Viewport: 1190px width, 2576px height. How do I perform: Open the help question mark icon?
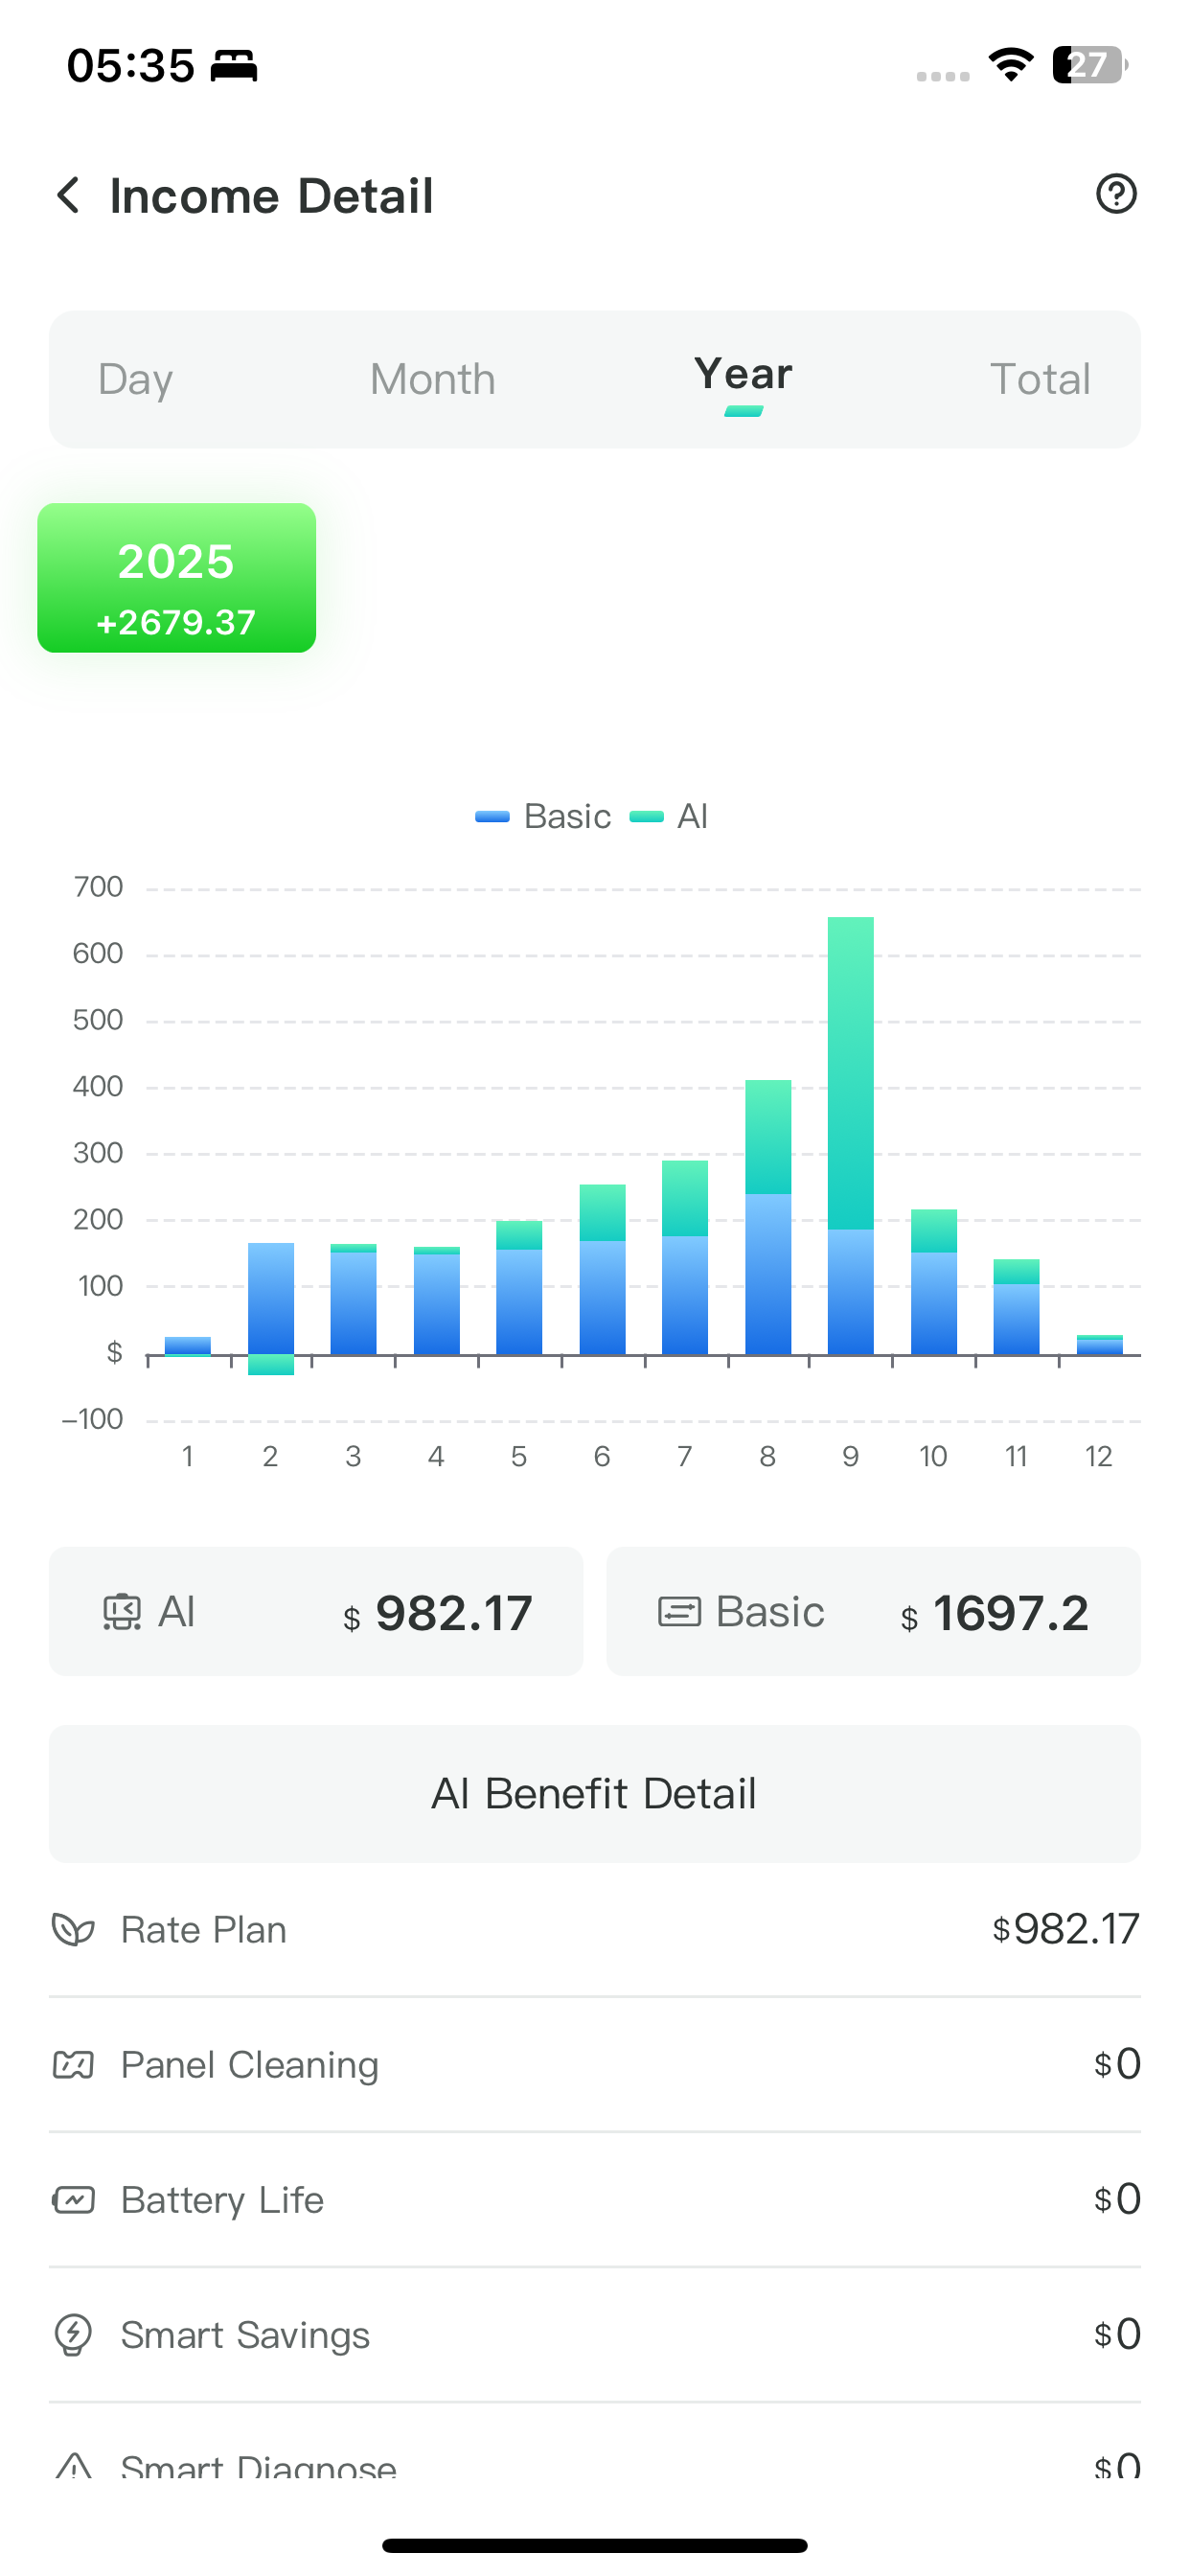pos(1116,194)
